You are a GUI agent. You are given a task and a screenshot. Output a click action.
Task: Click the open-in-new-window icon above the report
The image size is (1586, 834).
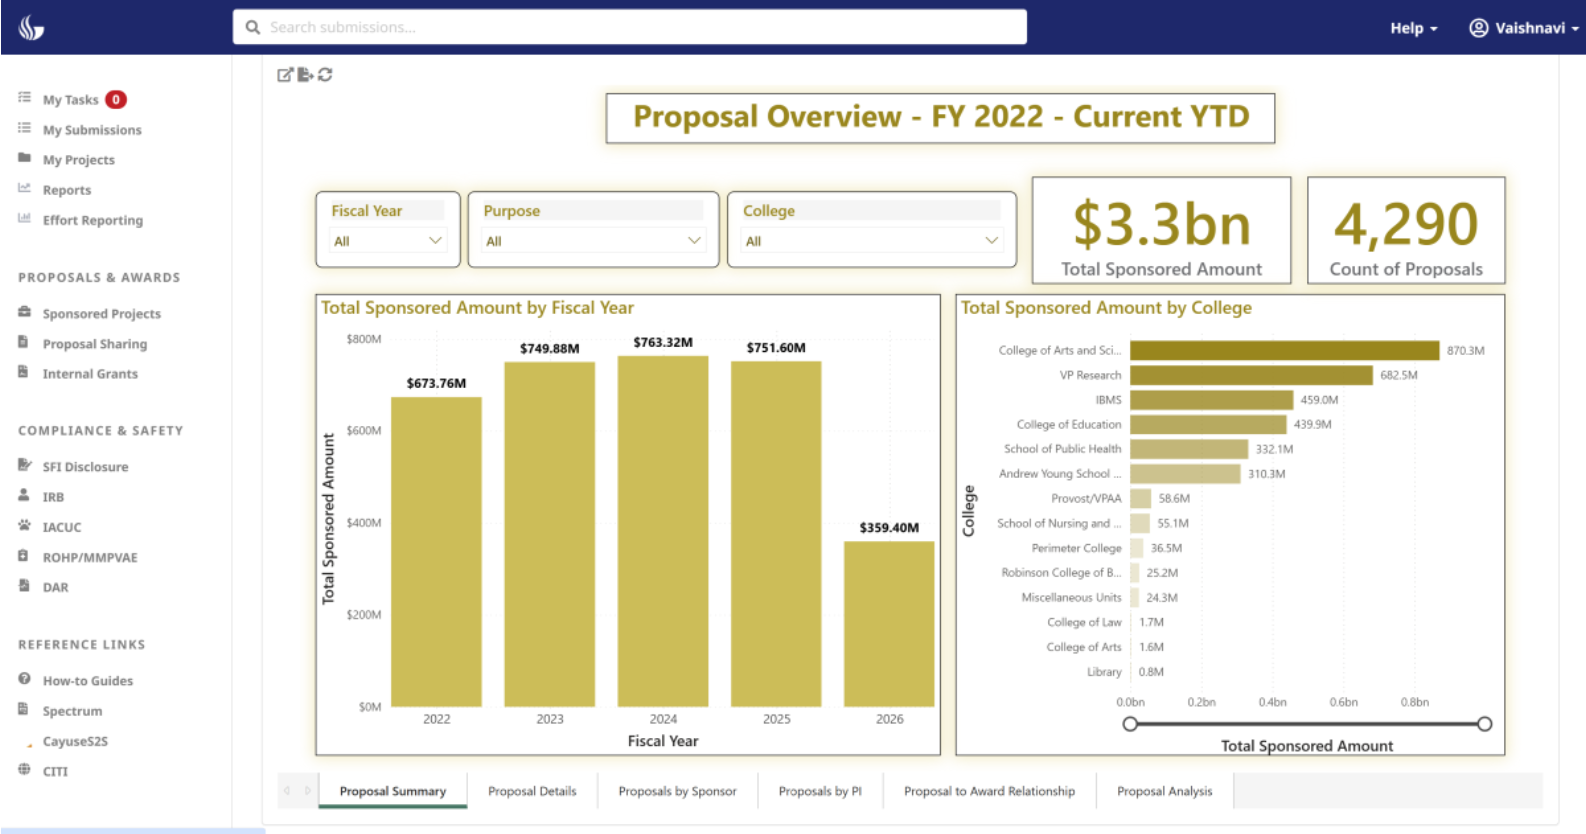click(x=285, y=75)
